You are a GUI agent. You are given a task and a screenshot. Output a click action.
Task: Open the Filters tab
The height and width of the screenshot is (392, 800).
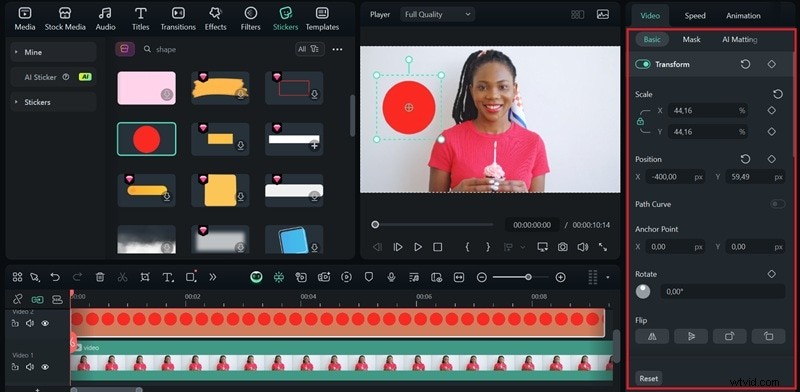[251, 19]
